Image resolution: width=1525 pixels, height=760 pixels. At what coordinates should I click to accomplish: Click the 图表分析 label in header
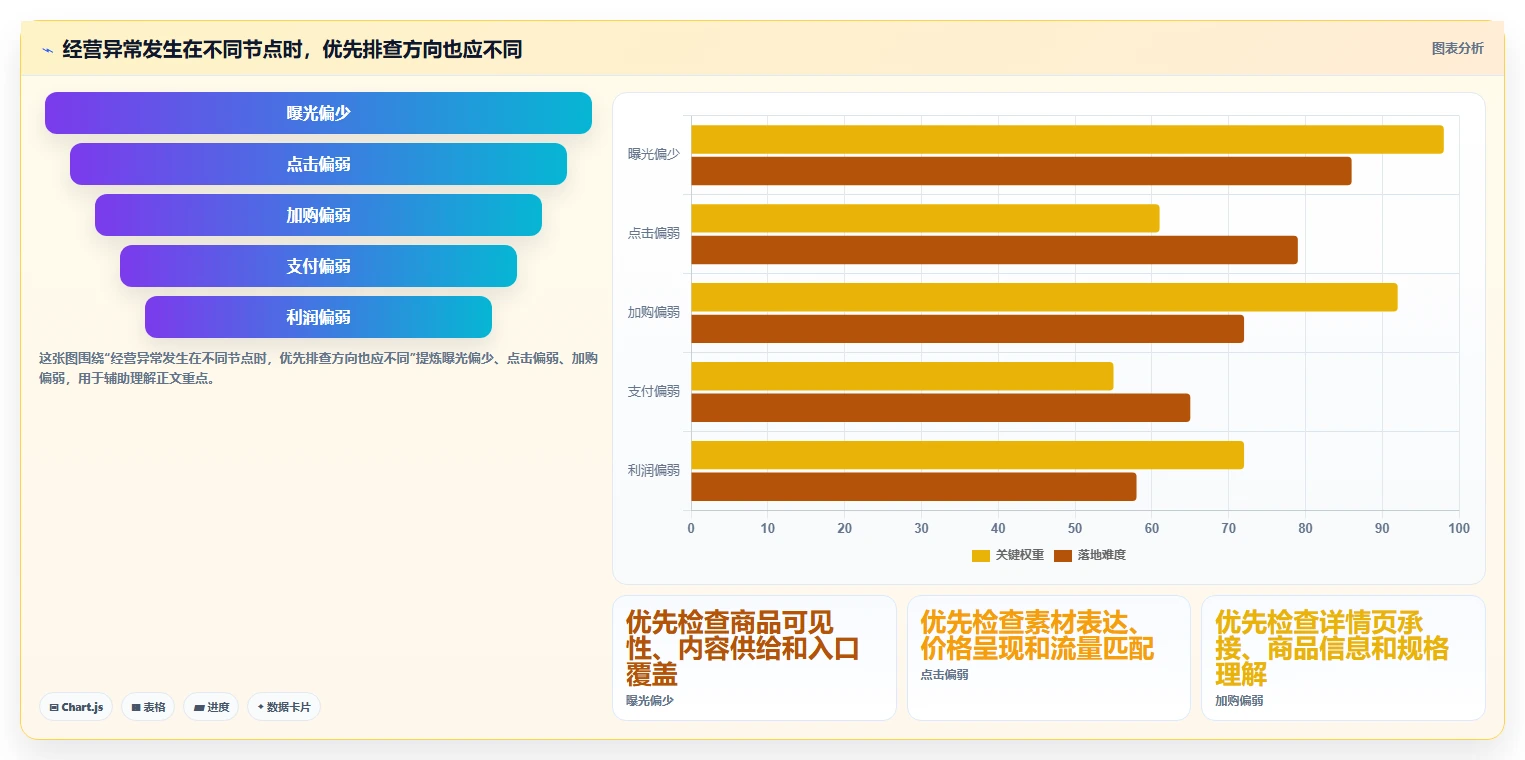[x=1457, y=48]
